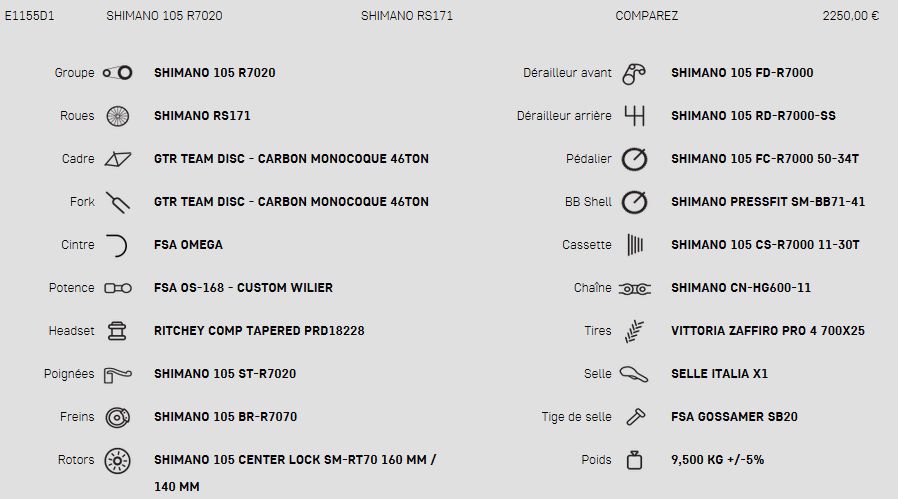898x499 pixels.
Task: Click the Selle saddle icon
Action: 634,374
